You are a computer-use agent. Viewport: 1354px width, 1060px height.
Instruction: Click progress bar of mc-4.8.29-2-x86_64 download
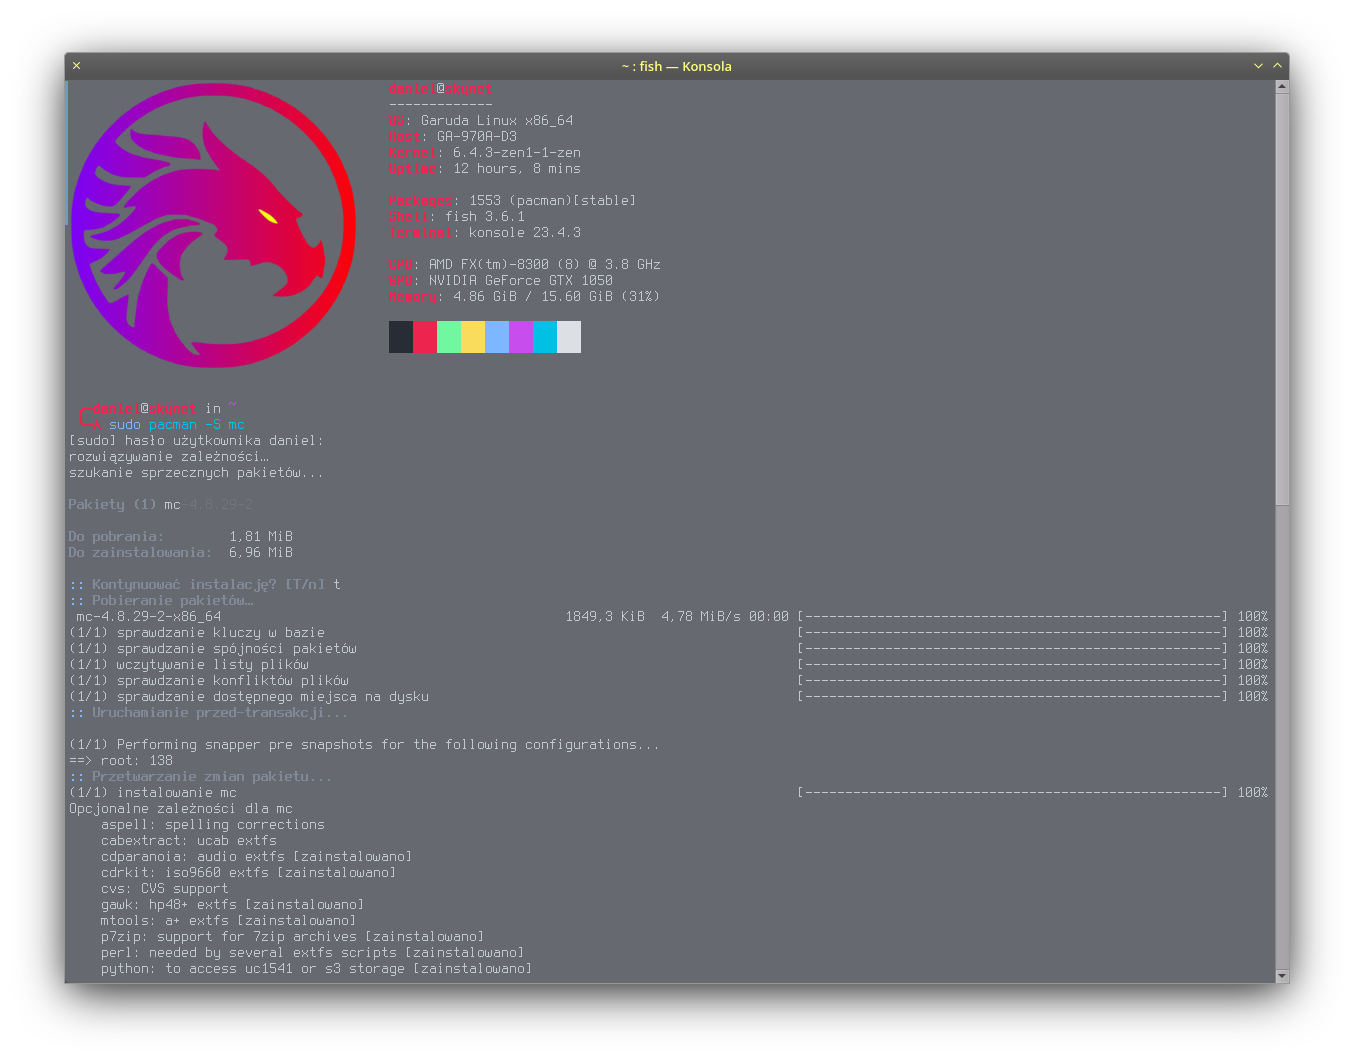click(1013, 617)
